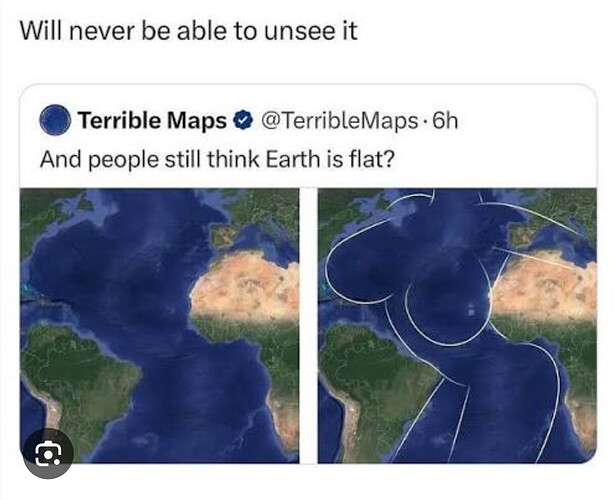
Task: Click the blue verified badge
Action: [x=242, y=122]
